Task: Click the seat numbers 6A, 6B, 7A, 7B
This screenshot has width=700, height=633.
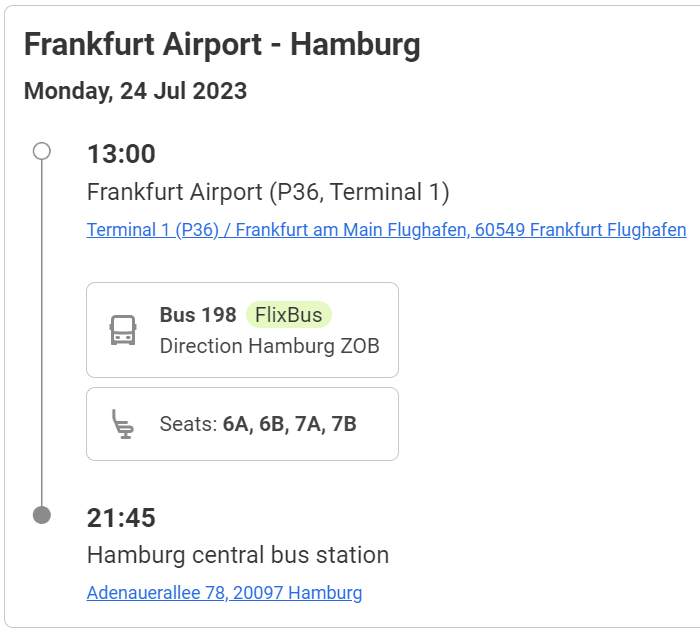Action: pos(290,424)
